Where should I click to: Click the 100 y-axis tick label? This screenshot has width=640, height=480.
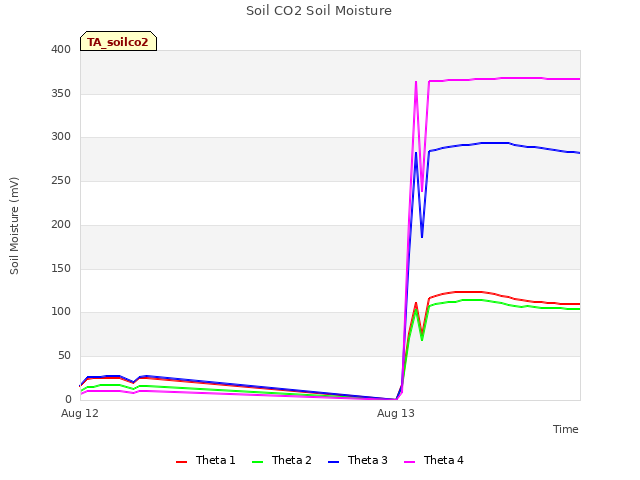coord(61,312)
